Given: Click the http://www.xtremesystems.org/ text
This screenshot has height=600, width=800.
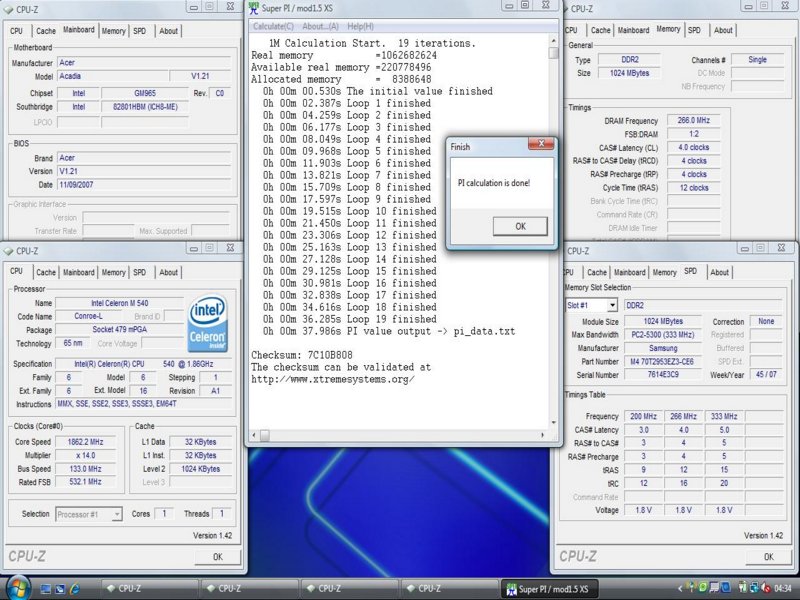Looking at the screenshot, I should [x=333, y=379].
